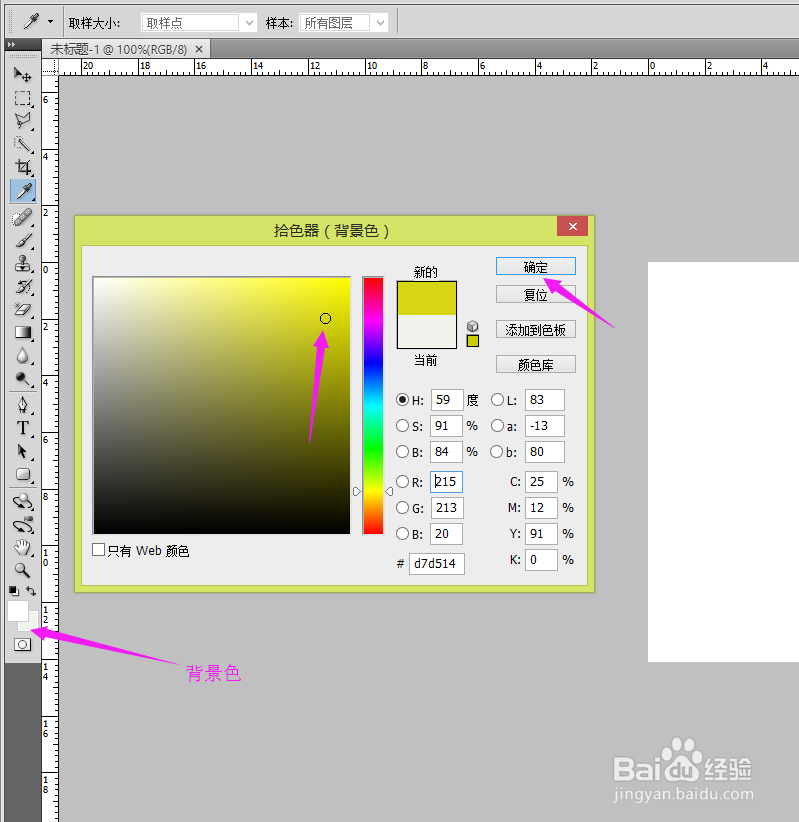The image size is (799, 822).
Task: Click the foreground color swatch in toolbox
Action: (17, 611)
